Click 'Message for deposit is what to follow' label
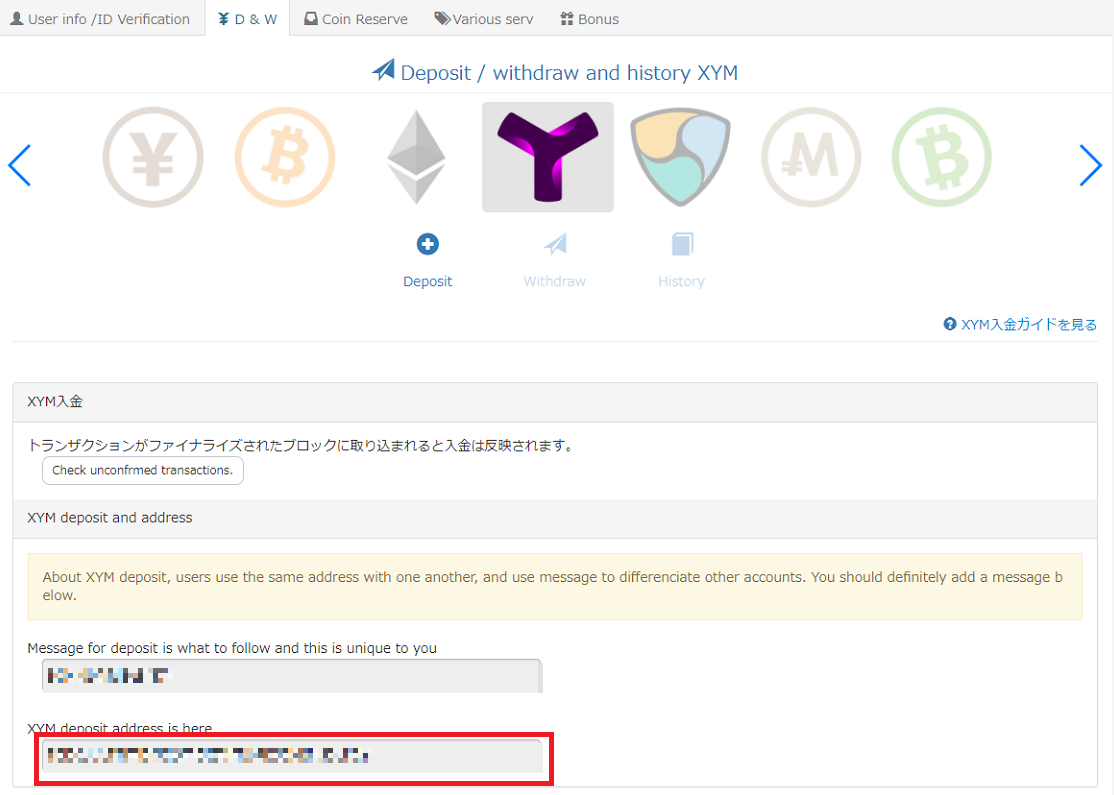Viewport: 1114px width, 795px height. pos(232,648)
